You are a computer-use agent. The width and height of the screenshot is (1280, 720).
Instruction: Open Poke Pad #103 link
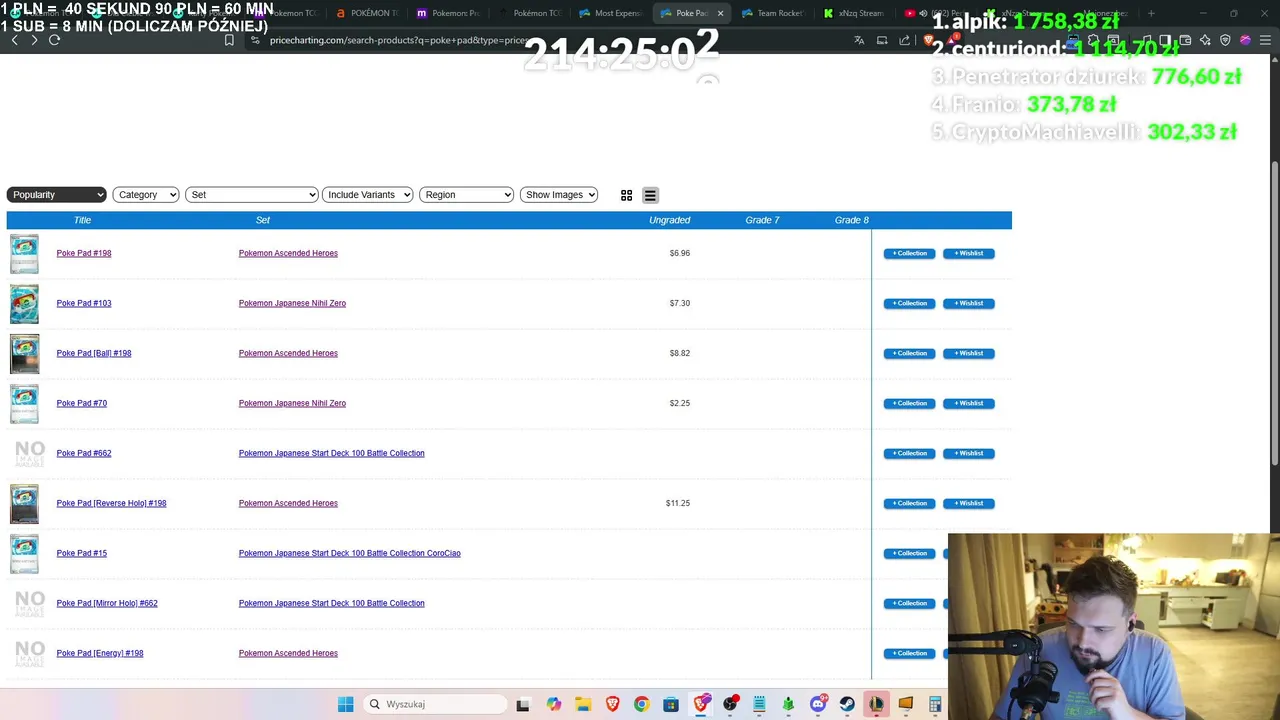84,303
